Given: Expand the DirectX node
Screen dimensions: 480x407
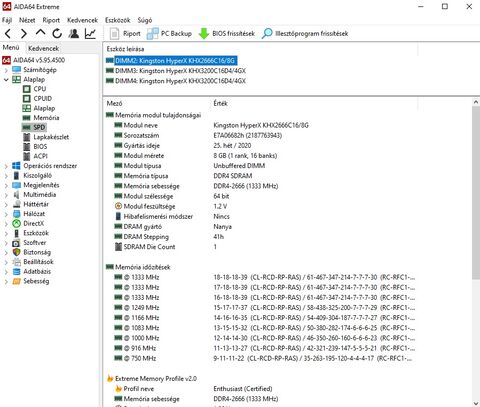Looking at the screenshot, I should coord(6,224).
